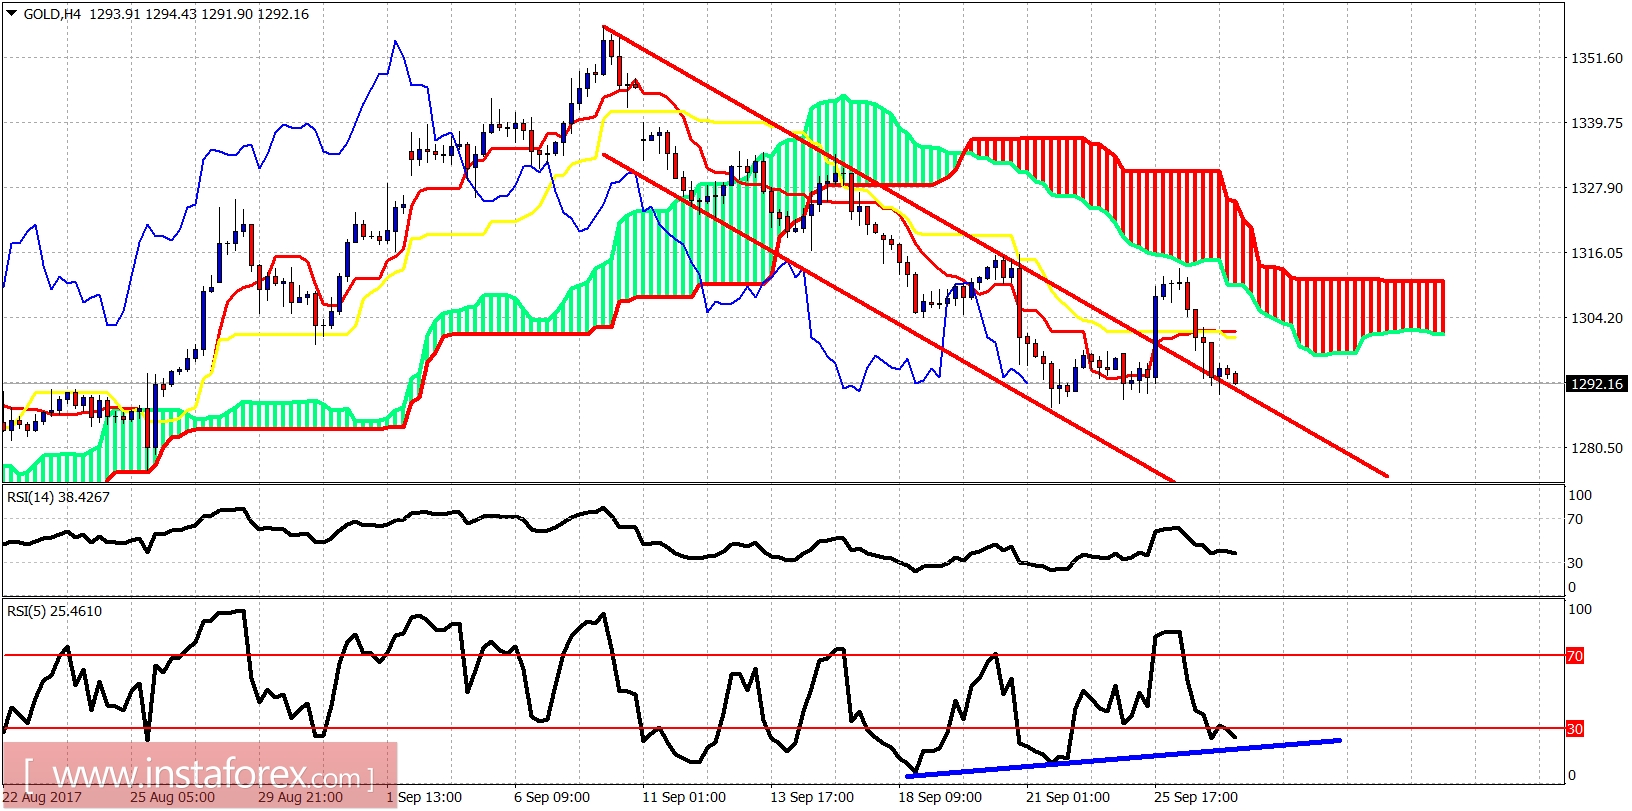
Task: Click the 25 Sep 17:00 time label
Action: 1196,797
